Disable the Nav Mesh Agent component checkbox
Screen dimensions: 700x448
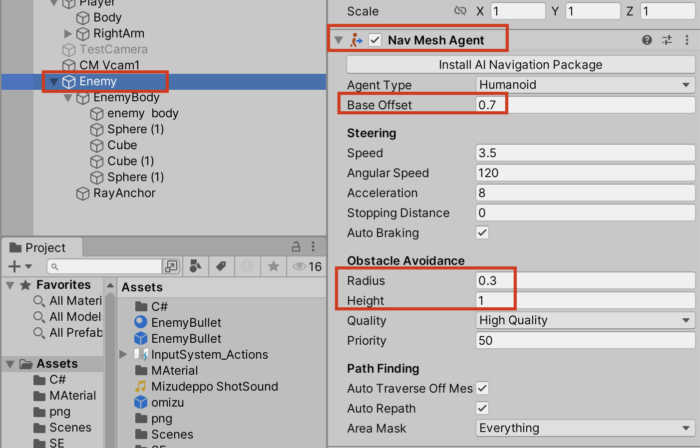click(375, 40)
